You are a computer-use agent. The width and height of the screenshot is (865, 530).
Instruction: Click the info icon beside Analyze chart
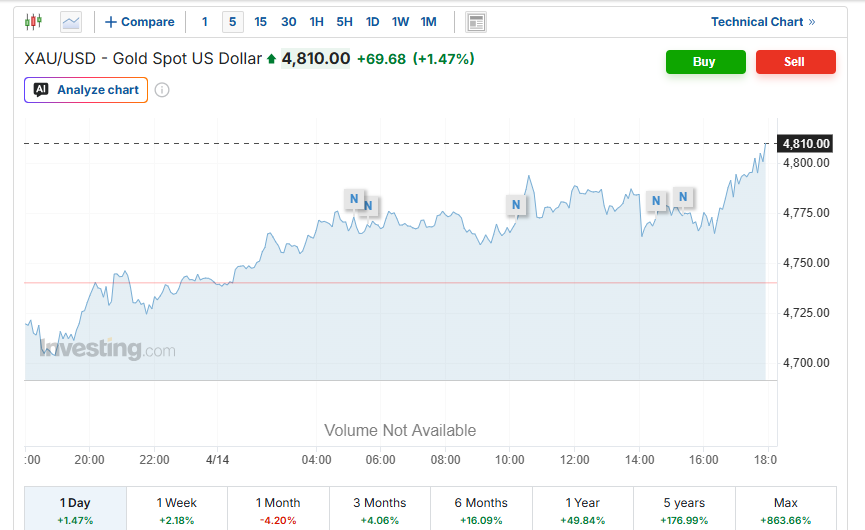[162, 90]
